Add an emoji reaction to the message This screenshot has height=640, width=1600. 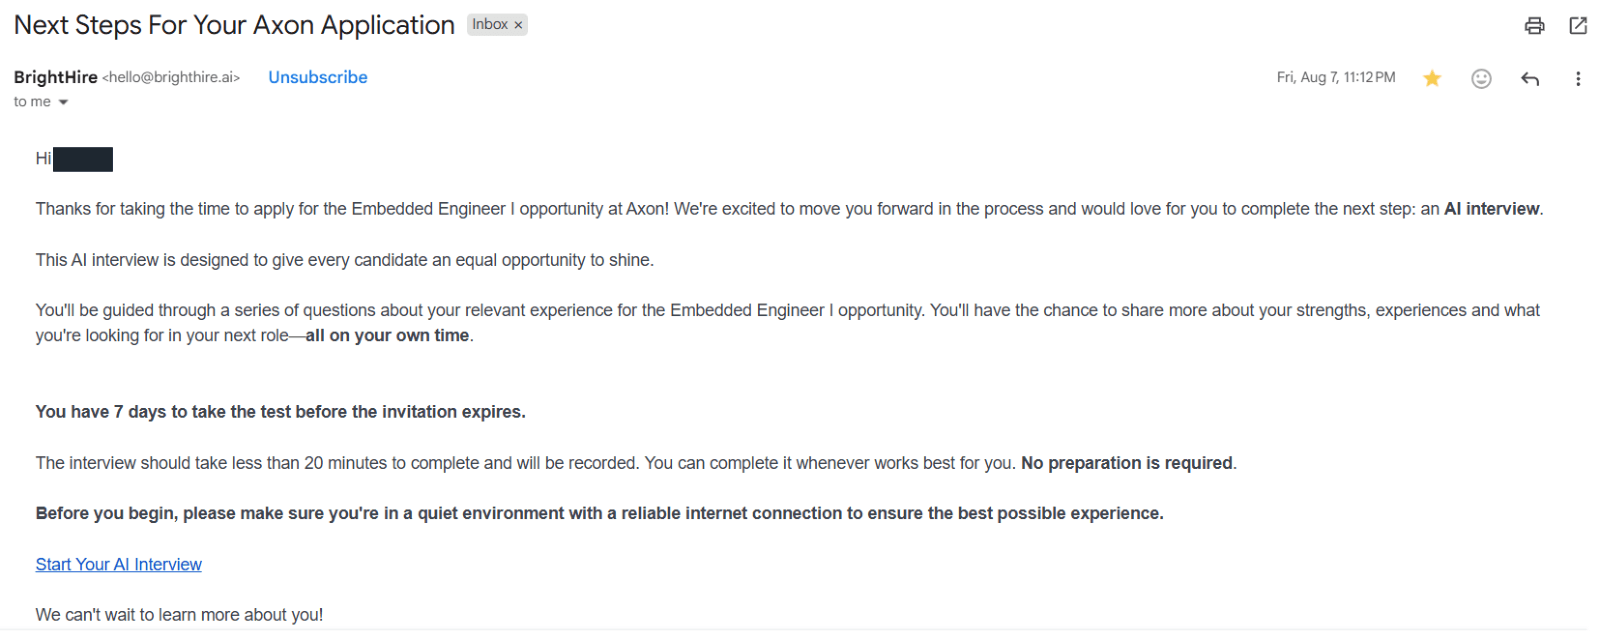pyautogui.click(x=1481, y=78)
